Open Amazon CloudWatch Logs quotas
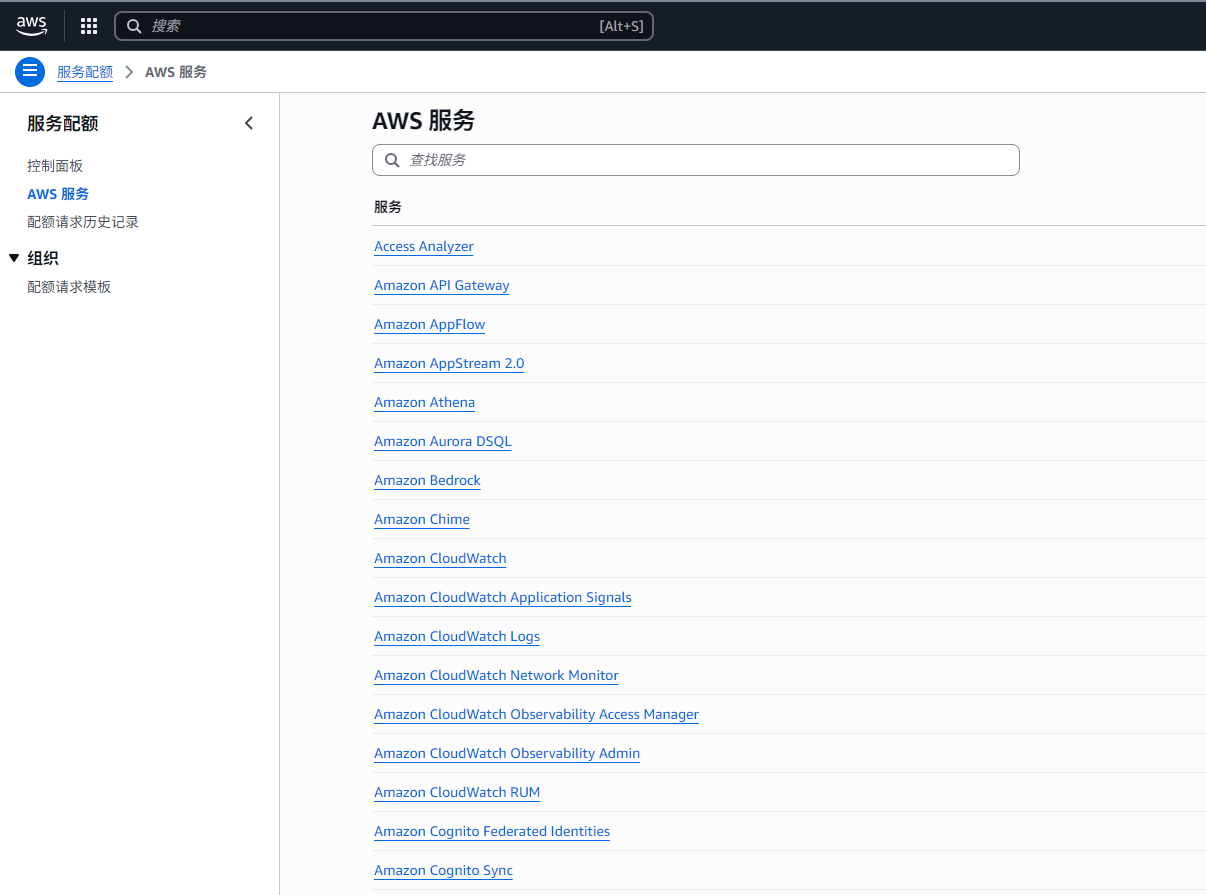This screenshot has width=1206, height=895. click(x=457, y=636)
